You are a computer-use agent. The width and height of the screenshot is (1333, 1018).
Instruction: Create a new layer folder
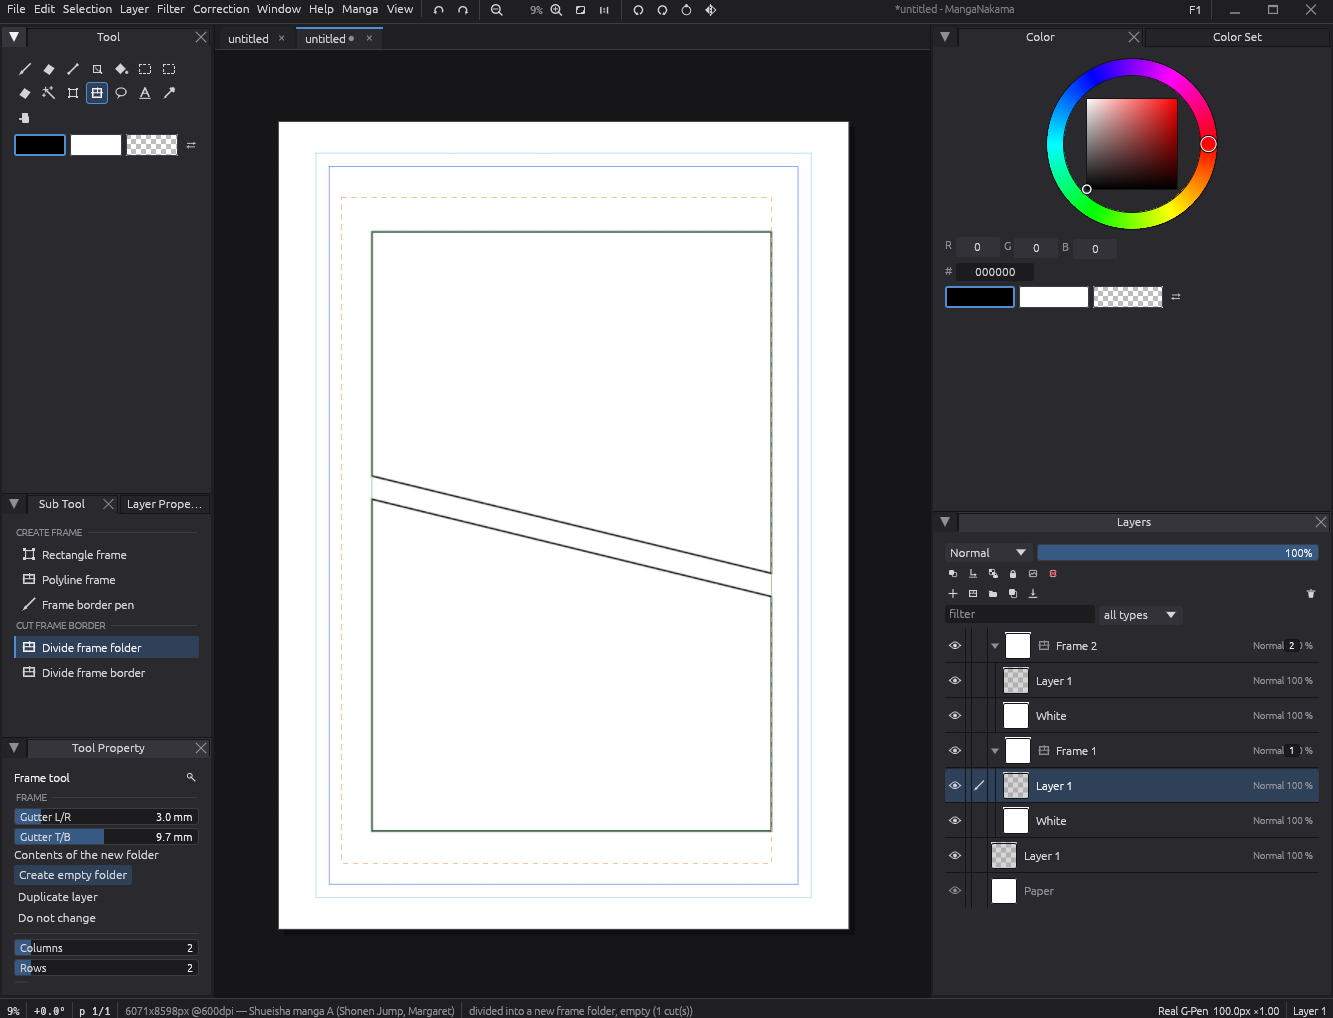coord(993,594)
